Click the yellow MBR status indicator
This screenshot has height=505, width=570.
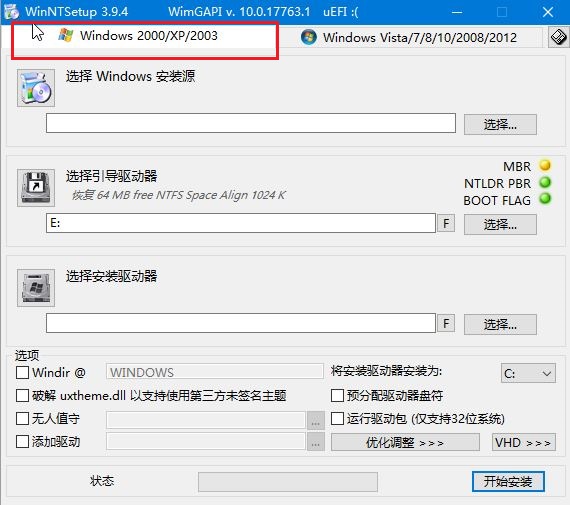pyautogui.click(x=545, y=165)
